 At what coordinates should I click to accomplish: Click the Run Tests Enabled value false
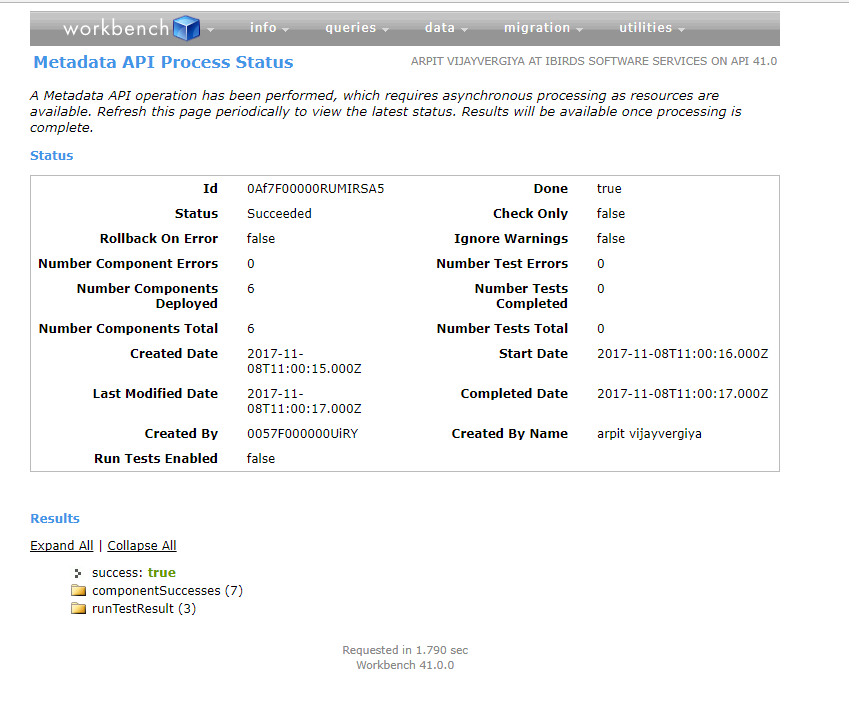[x=261, y=459]
